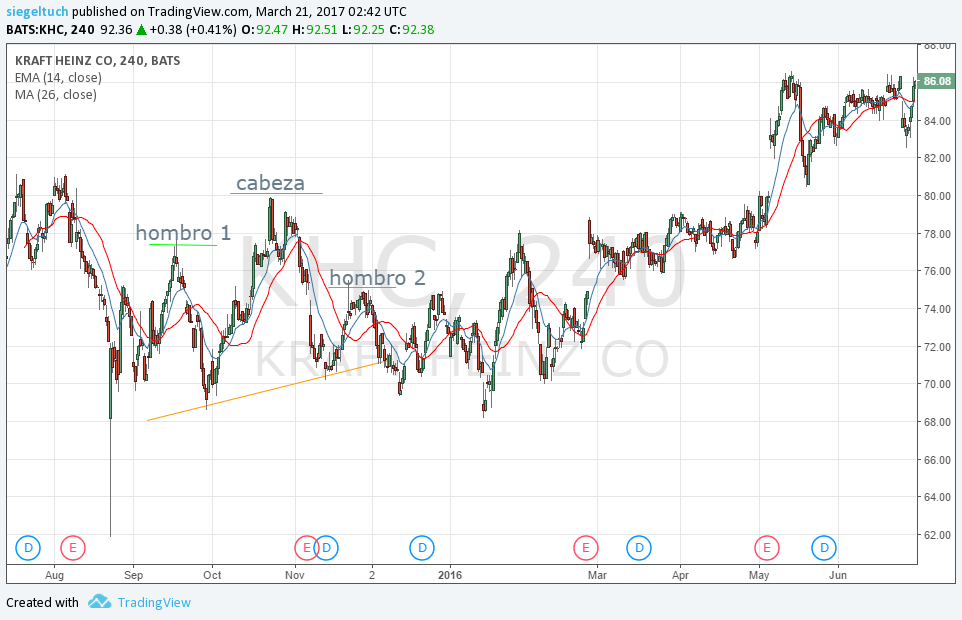The width and height of the screenshot is (962, 620).
Task: Click the 'Sep' label on time axis
Action: pos(133,575)
